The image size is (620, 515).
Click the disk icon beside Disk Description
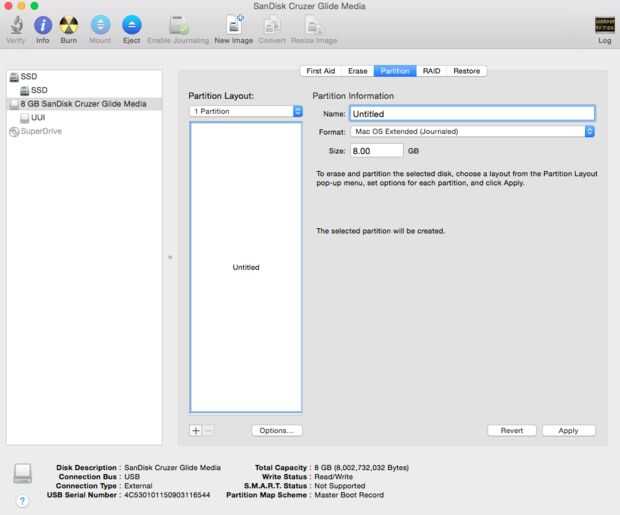(x=23, y=473)
